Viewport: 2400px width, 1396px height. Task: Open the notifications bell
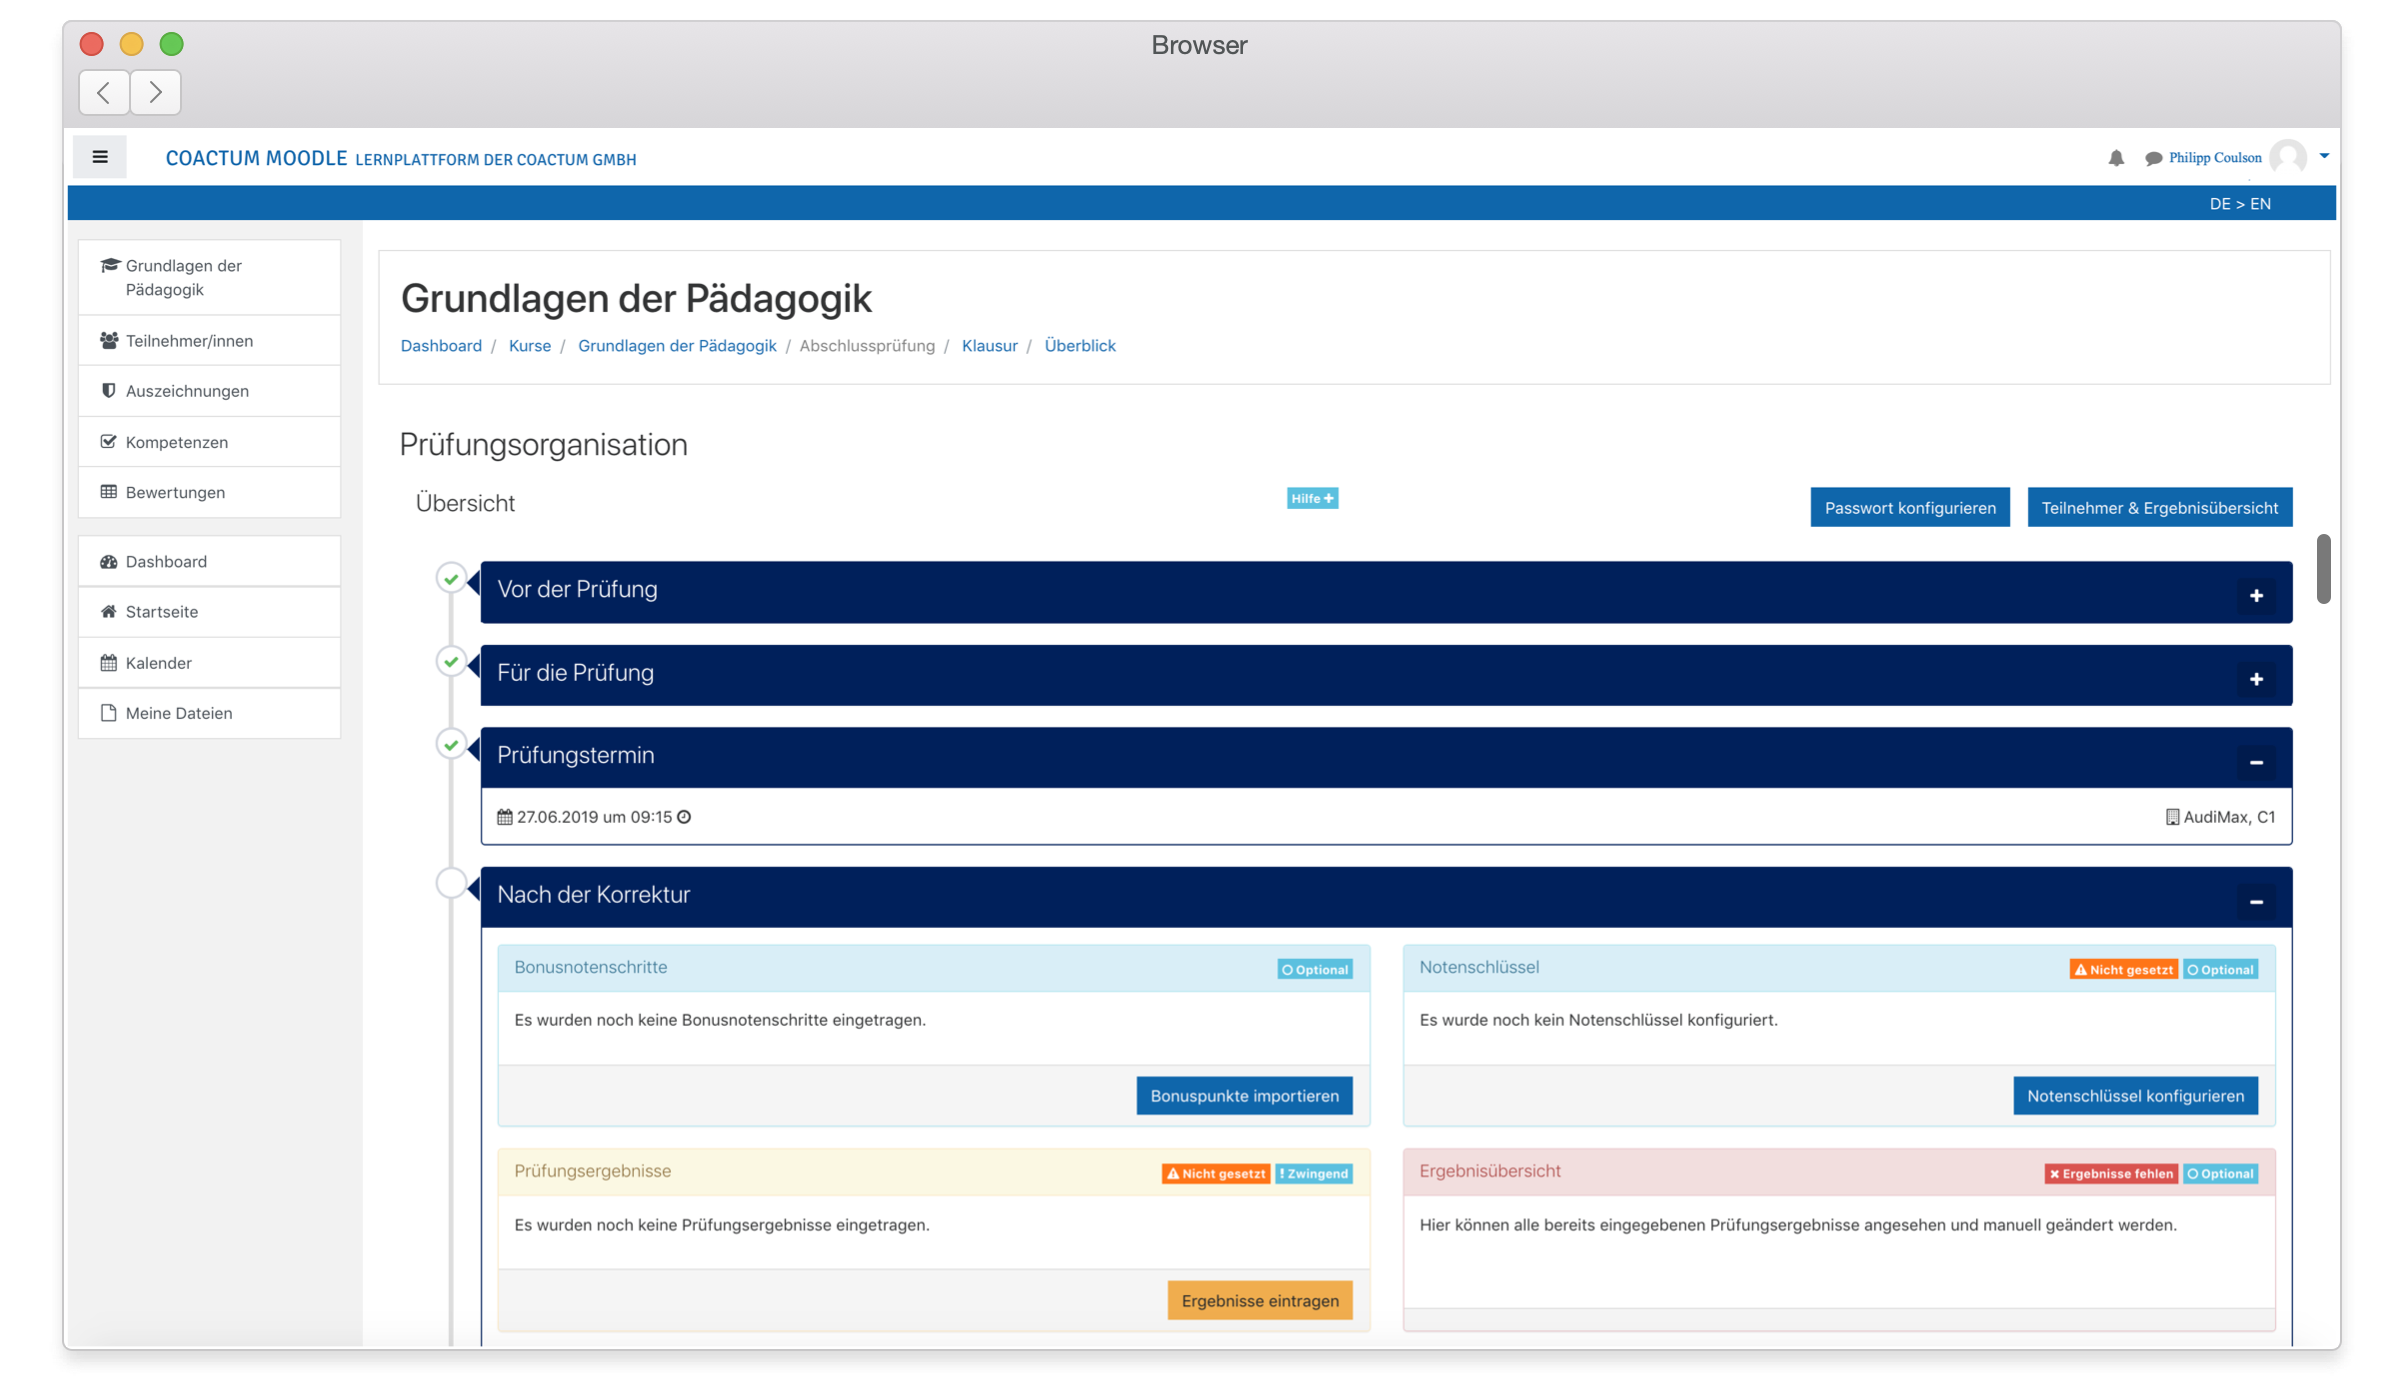pyautogui.click(x=2116, y=157)
